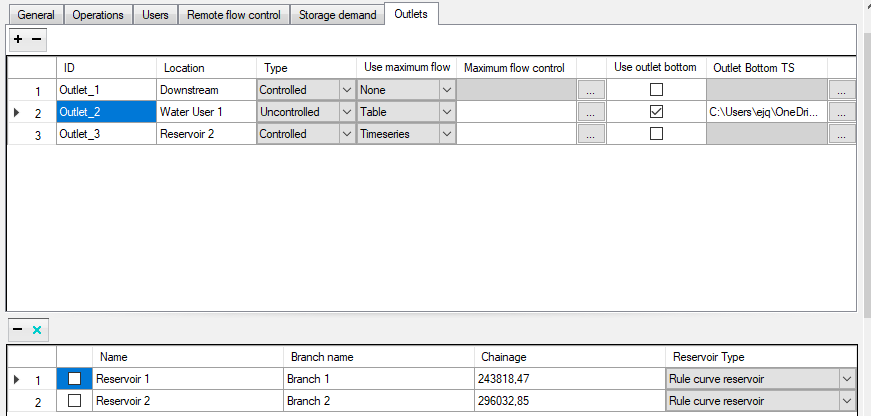Click chainage value 296032,85

(570, 400)
